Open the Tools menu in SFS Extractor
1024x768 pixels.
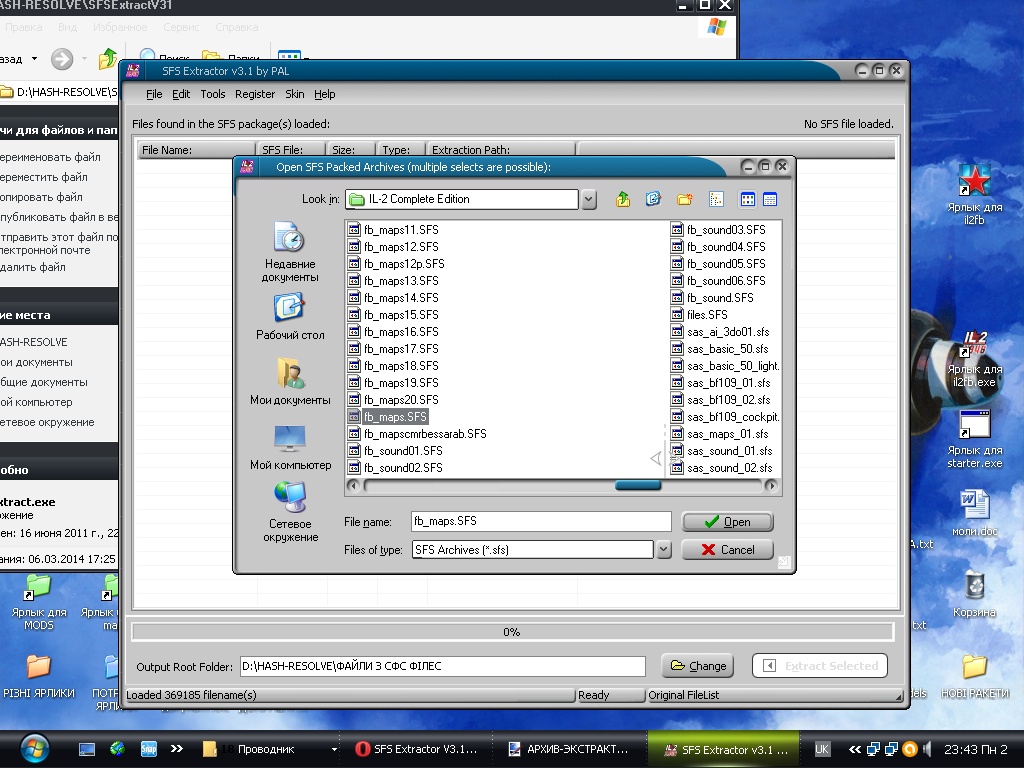[x=213, y=94]
